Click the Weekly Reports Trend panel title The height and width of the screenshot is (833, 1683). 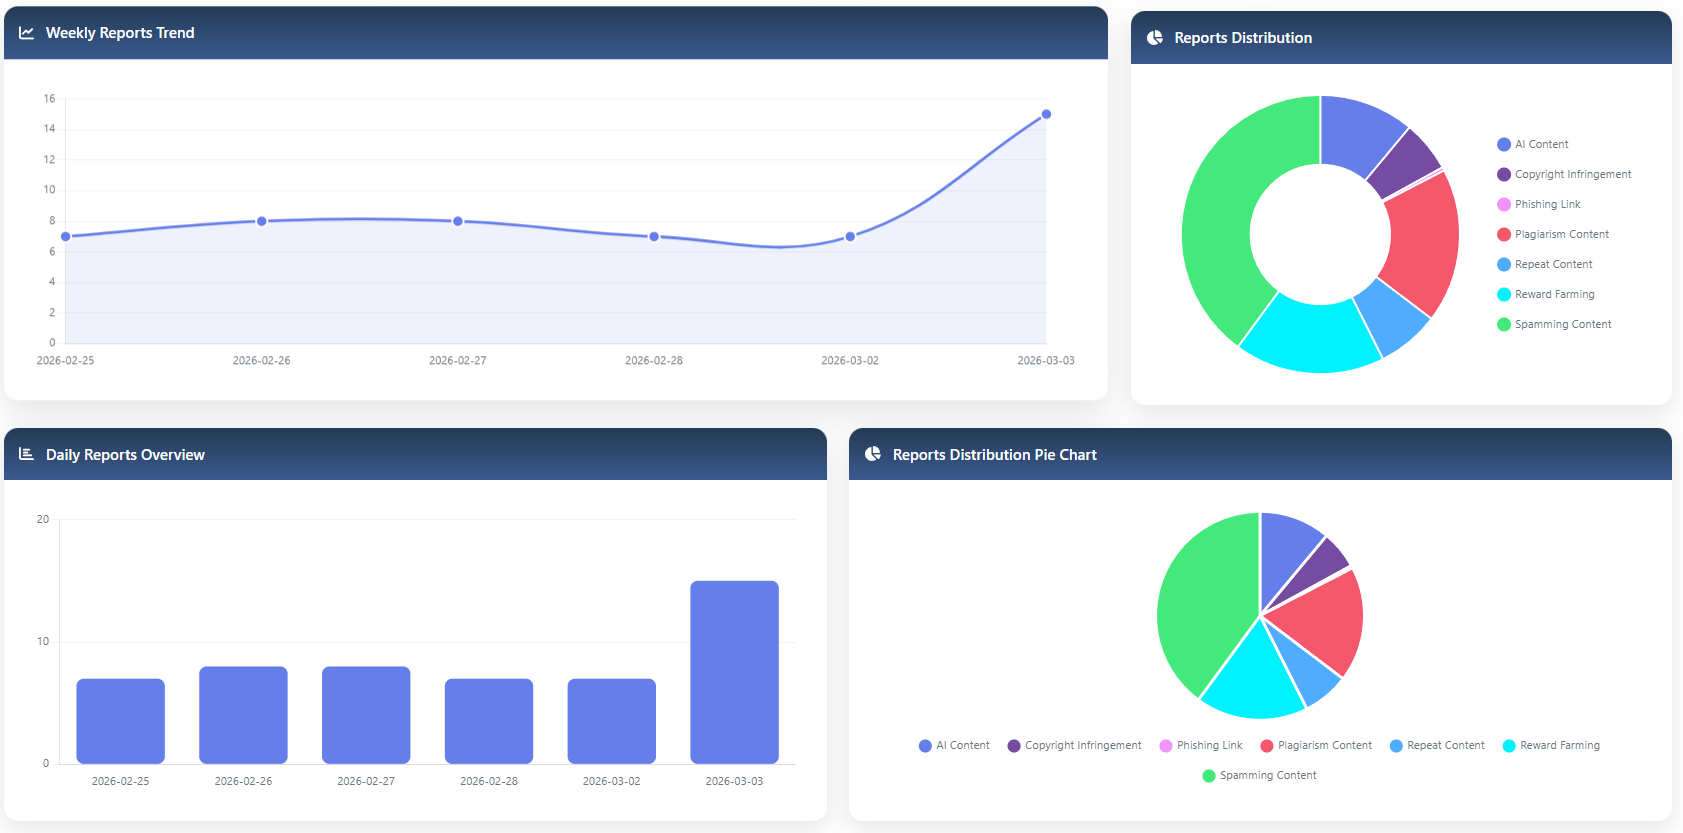coord(120,33)
